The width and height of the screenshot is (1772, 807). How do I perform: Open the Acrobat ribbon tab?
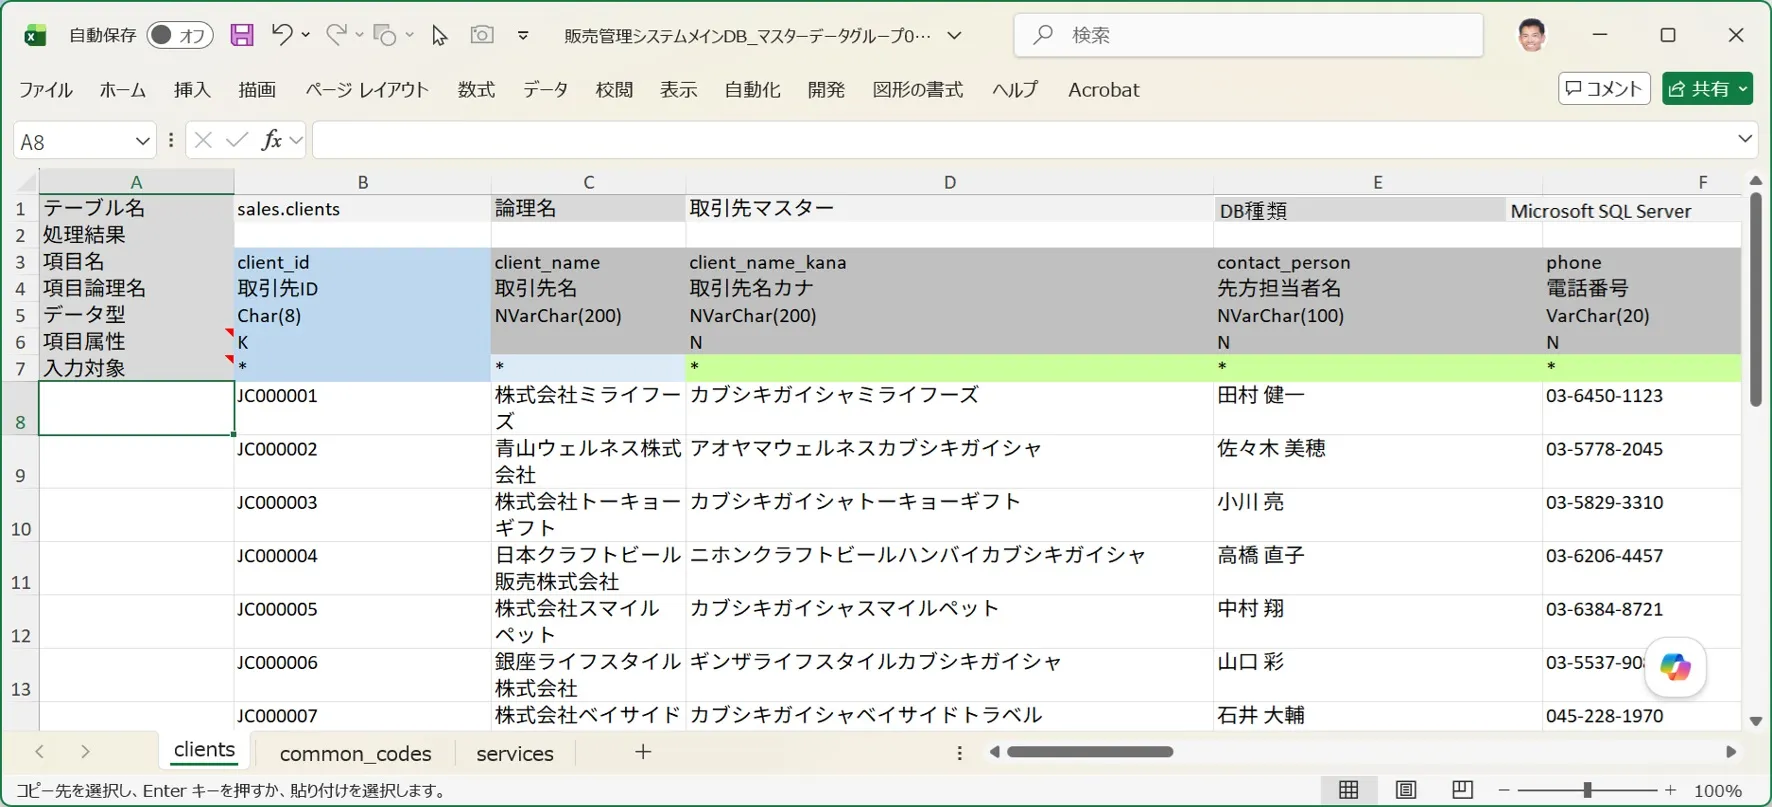pyautogui.click(x=1104, y=90)
